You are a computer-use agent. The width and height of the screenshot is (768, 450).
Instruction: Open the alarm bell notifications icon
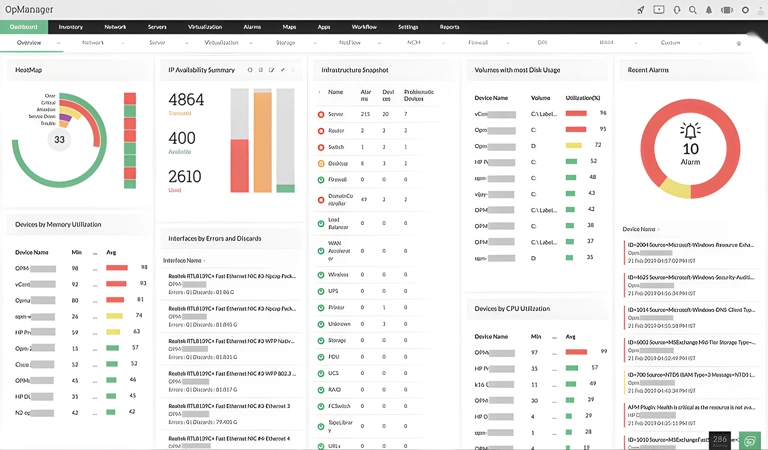point(709,10)
